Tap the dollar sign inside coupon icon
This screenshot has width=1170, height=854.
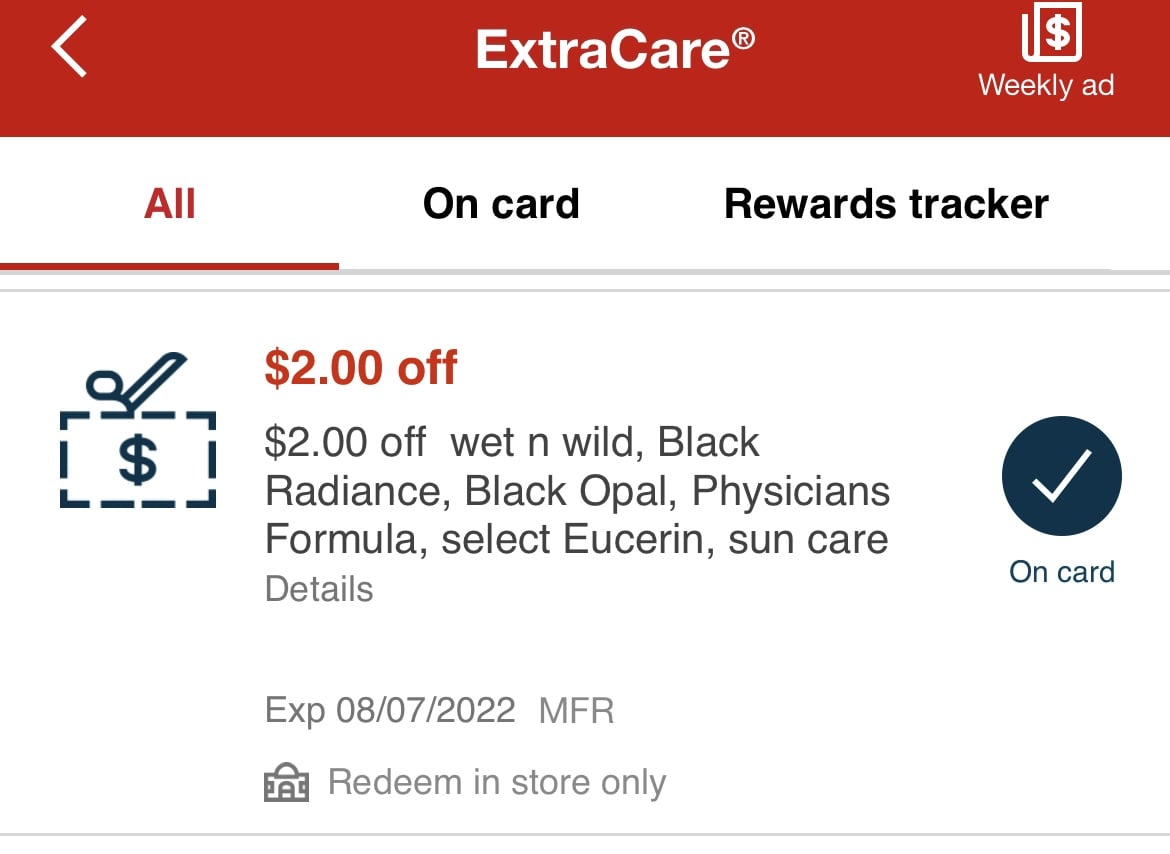(138, 460)
